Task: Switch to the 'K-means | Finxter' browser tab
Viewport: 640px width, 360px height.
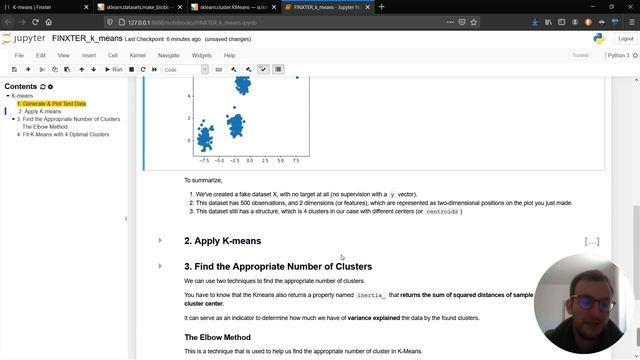Action: pyautogui.click(x=44, y=7)
